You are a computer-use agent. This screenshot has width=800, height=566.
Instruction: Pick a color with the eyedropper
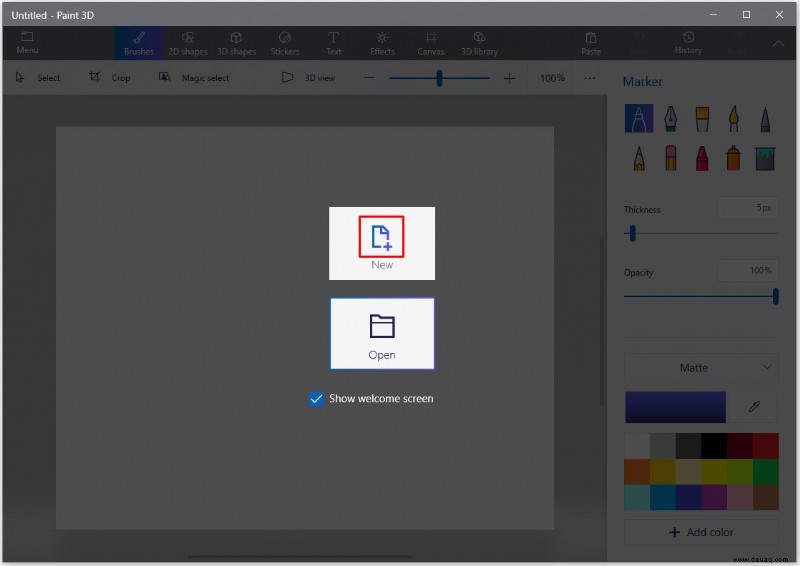[x=754, y=407]
